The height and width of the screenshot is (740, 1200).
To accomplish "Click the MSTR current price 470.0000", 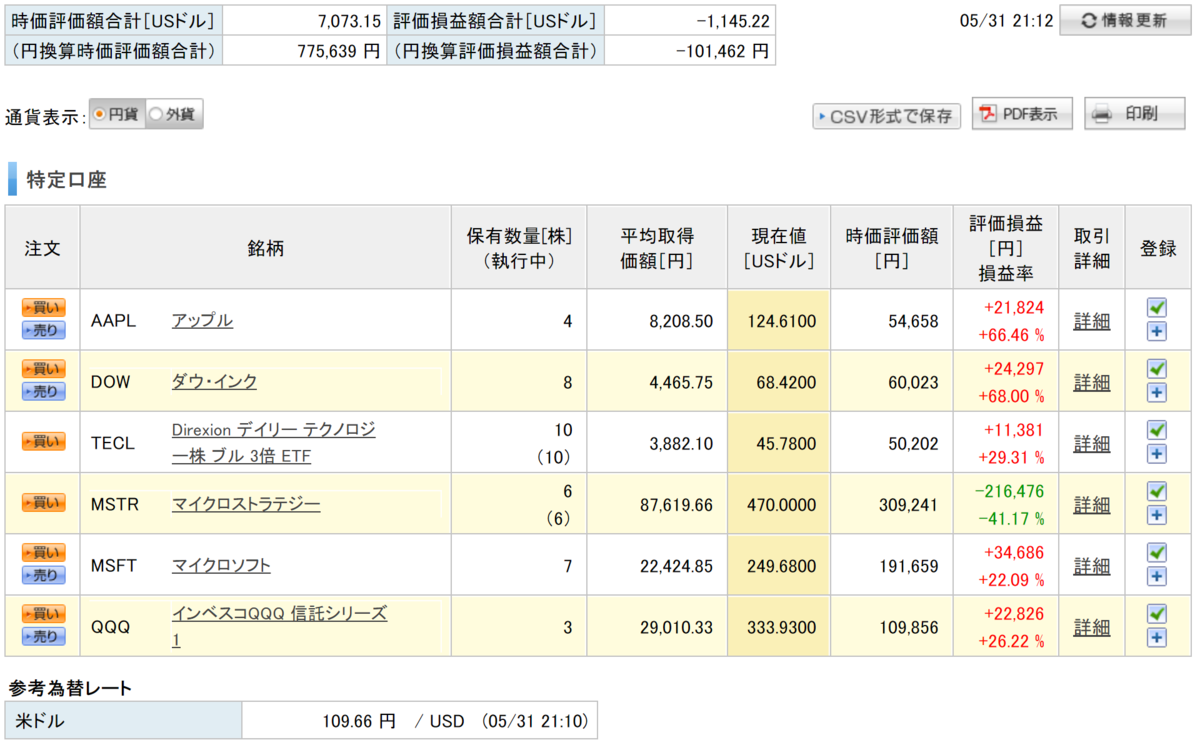I will pyautogui.click(x=781, y=505).
